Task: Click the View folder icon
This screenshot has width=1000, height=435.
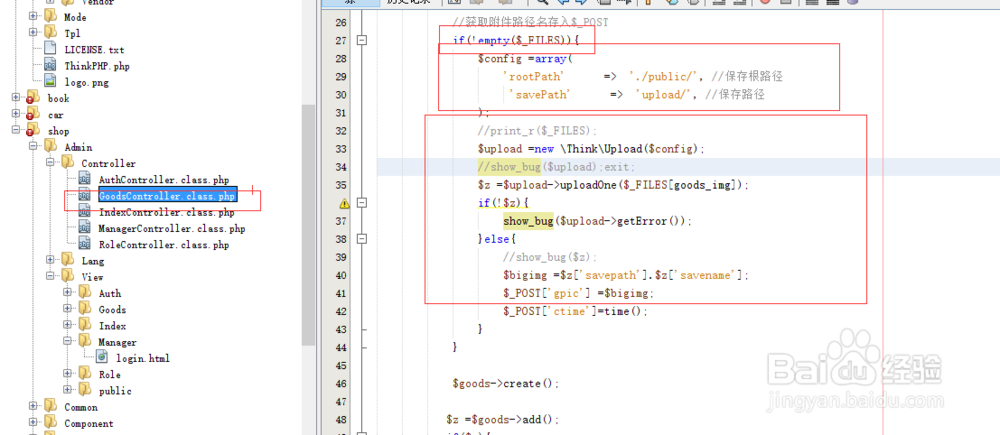Action: click(68, 277)
